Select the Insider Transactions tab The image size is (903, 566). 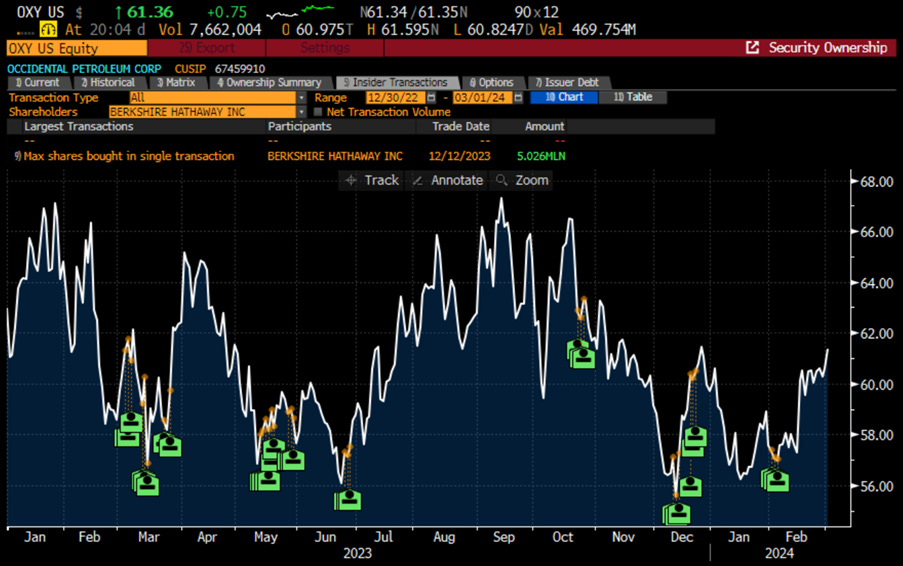pyautogui.click(x=396, y=82)
